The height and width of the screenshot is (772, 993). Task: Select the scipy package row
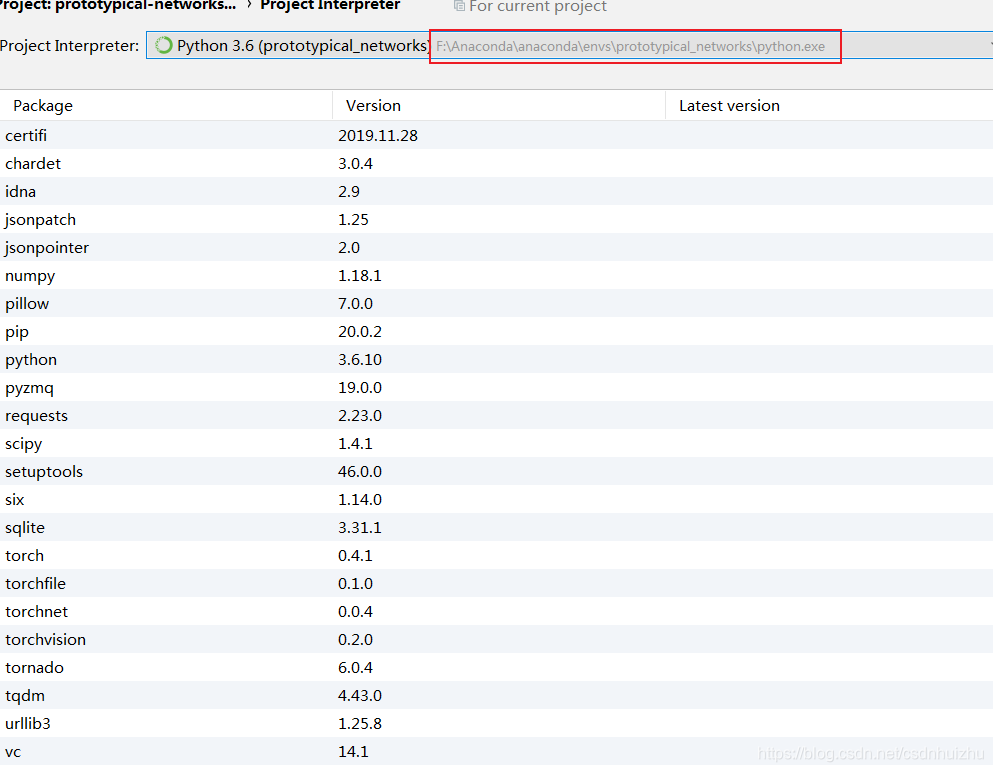tap(496, 443)
